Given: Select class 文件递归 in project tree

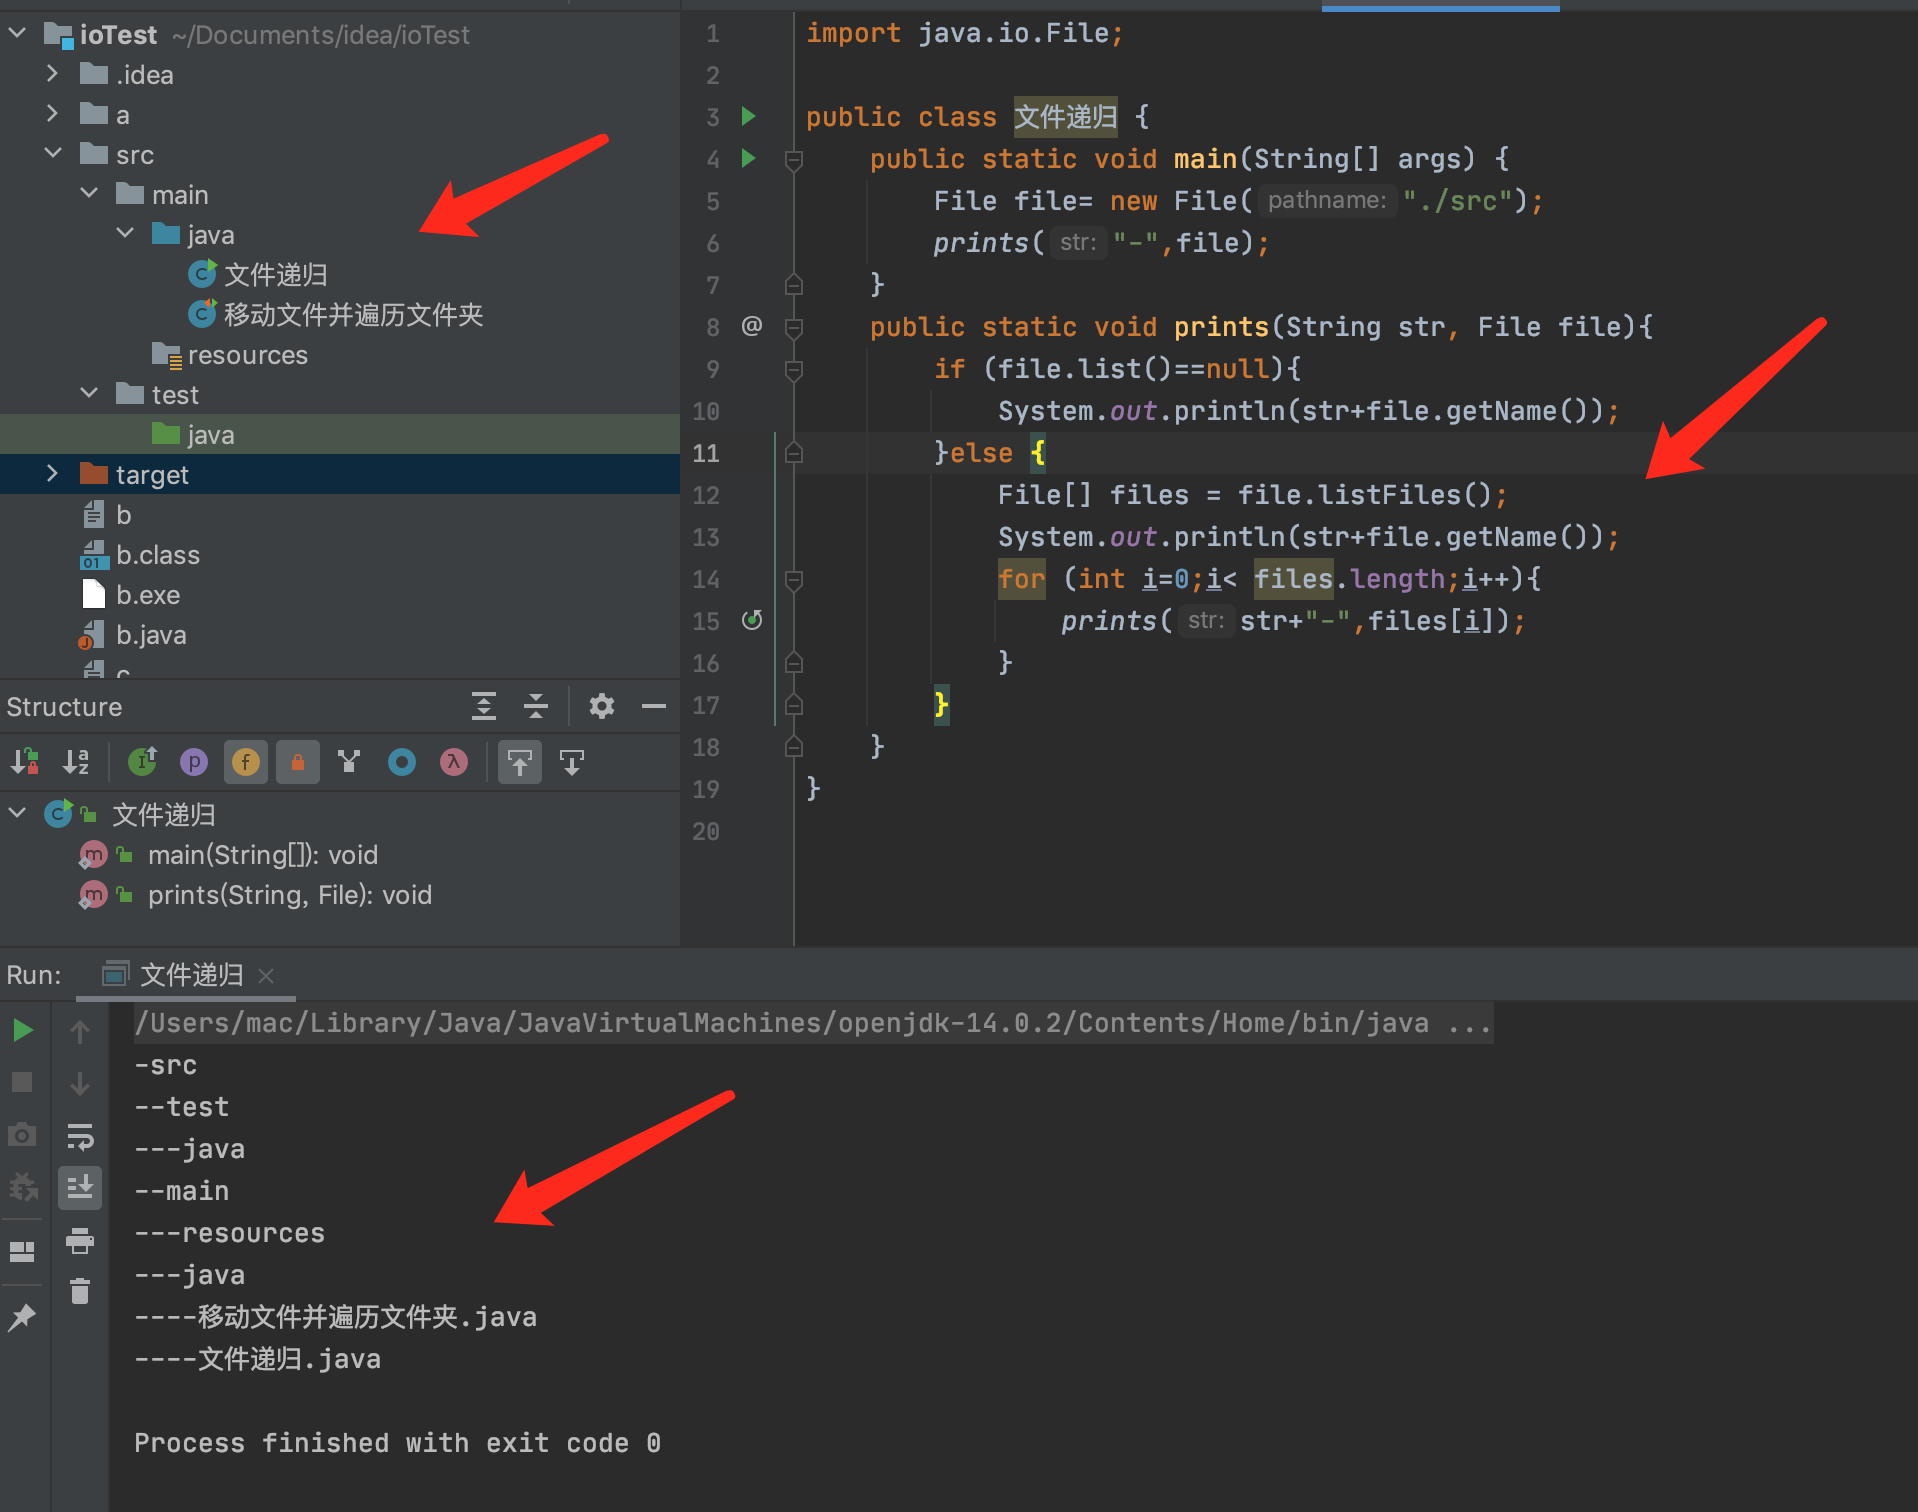Looking at the screenshot, I should (275, 274).
